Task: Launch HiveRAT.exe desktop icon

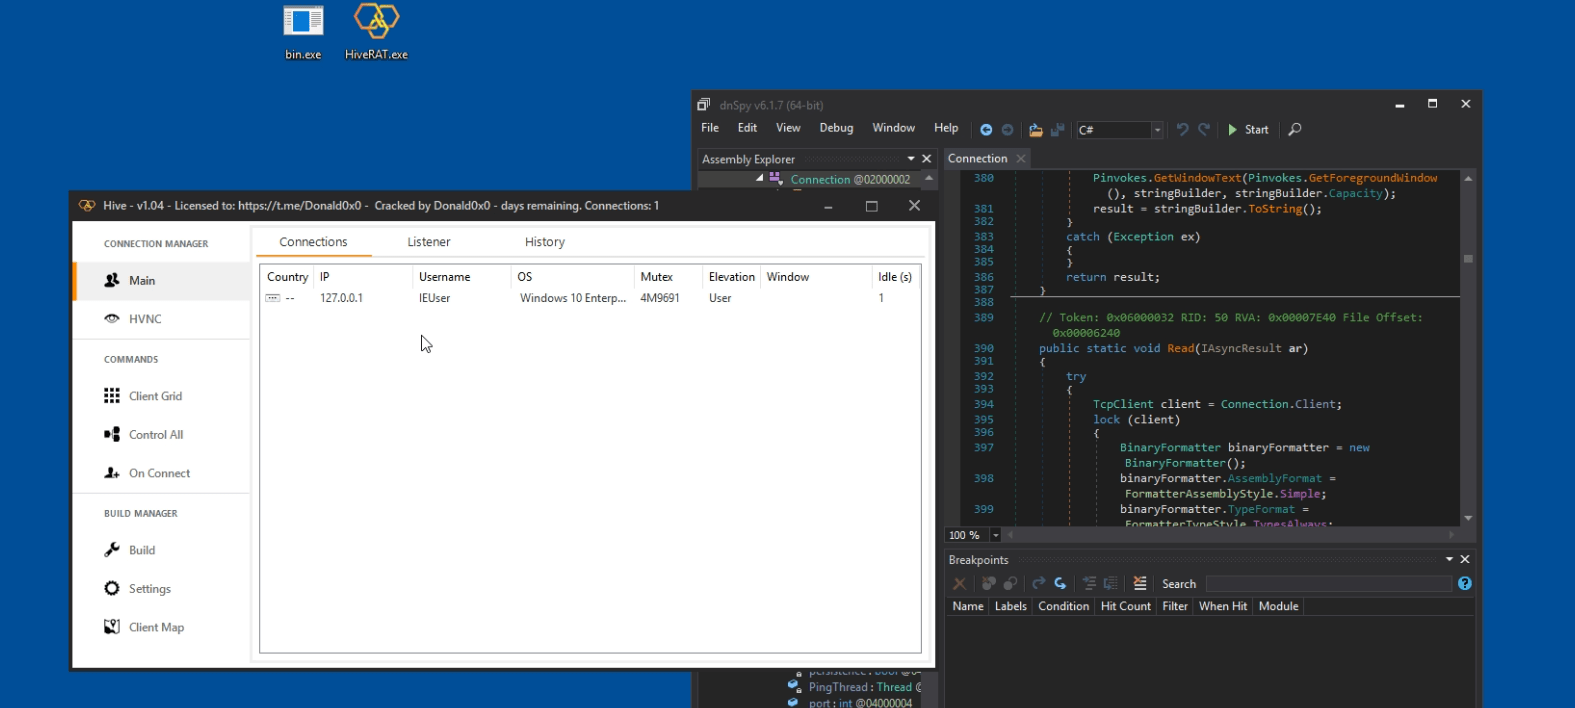Action: tap(376, 32)
